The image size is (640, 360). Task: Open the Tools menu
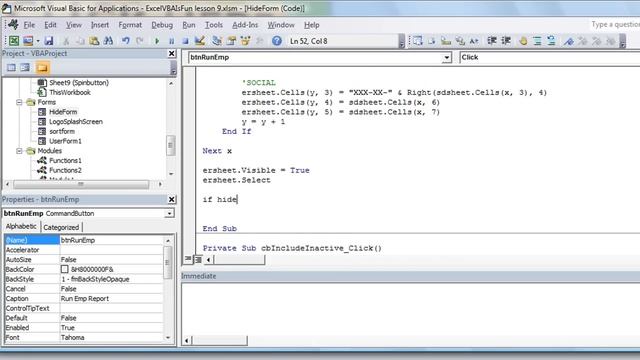tap(214, 25)
